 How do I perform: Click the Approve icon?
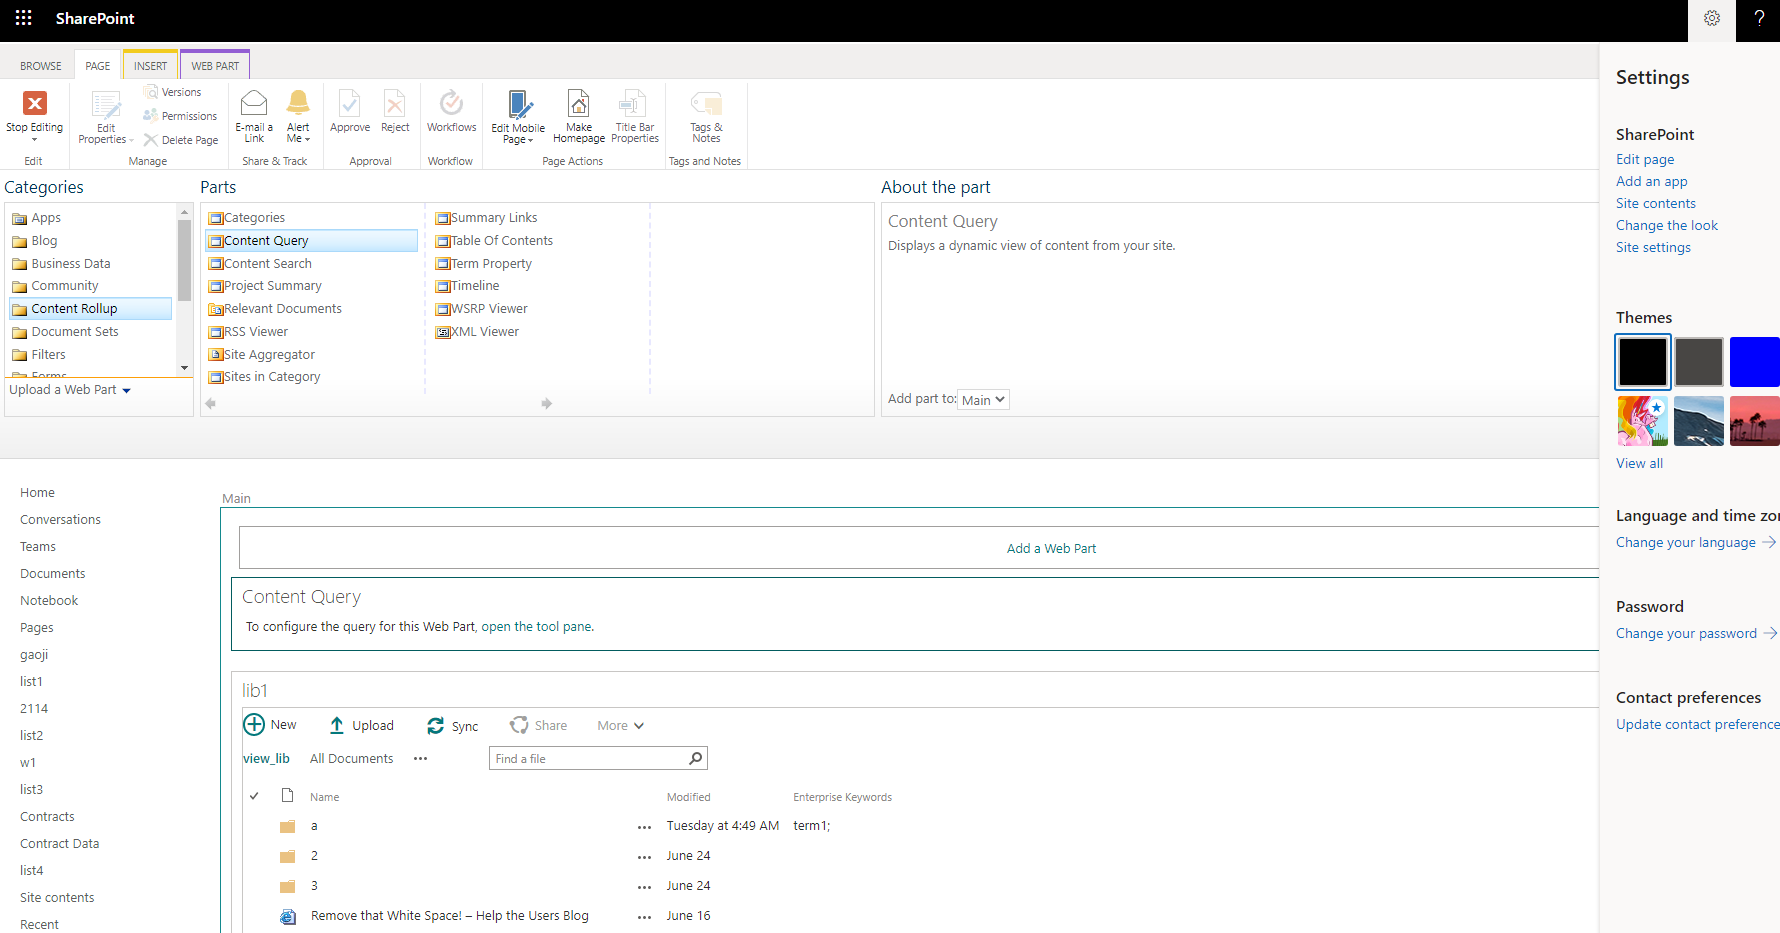pos(350,103)
